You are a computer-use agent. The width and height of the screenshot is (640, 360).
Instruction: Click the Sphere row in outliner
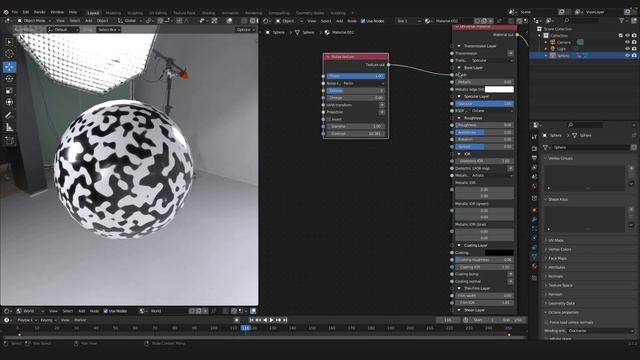584,56
